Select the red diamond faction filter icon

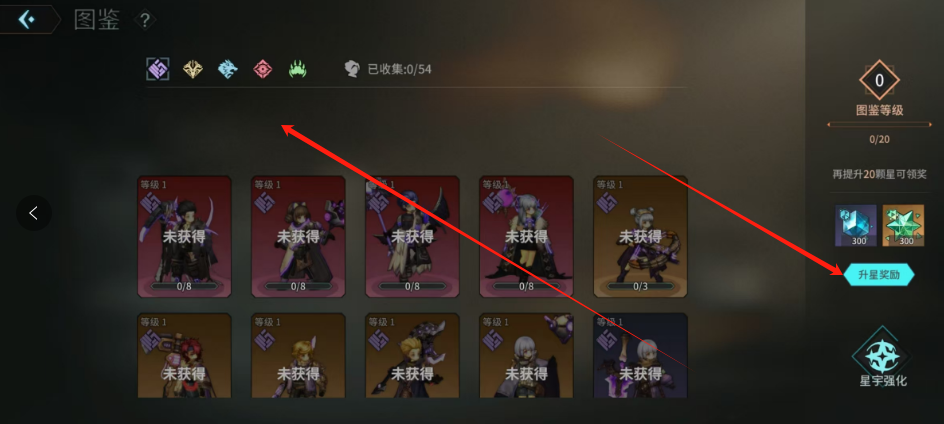[x=262, y=69]
